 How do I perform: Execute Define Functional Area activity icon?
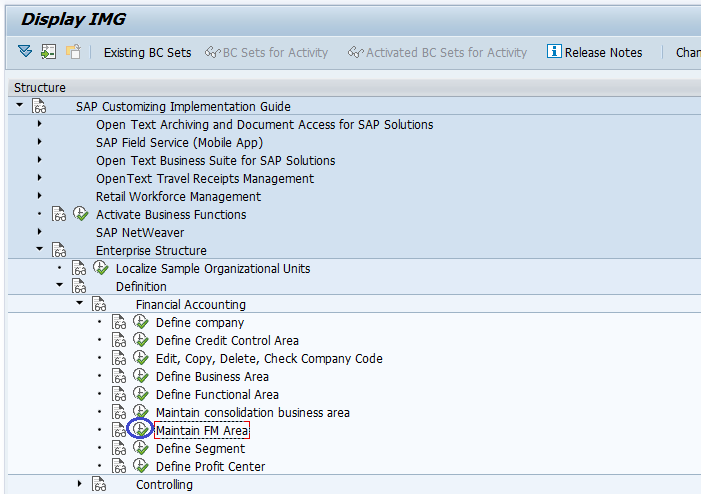click(141, 394)
